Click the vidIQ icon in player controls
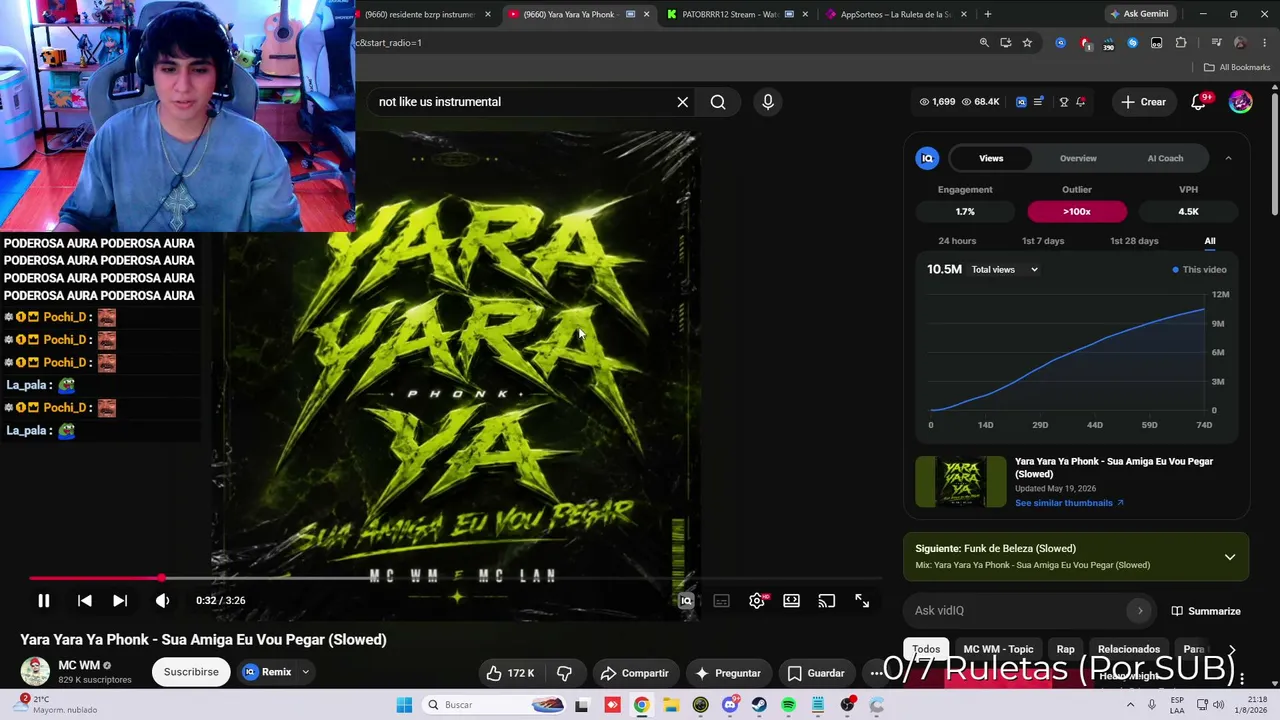The width and height of the screenshot is (1280, 720). pos(686,601)
